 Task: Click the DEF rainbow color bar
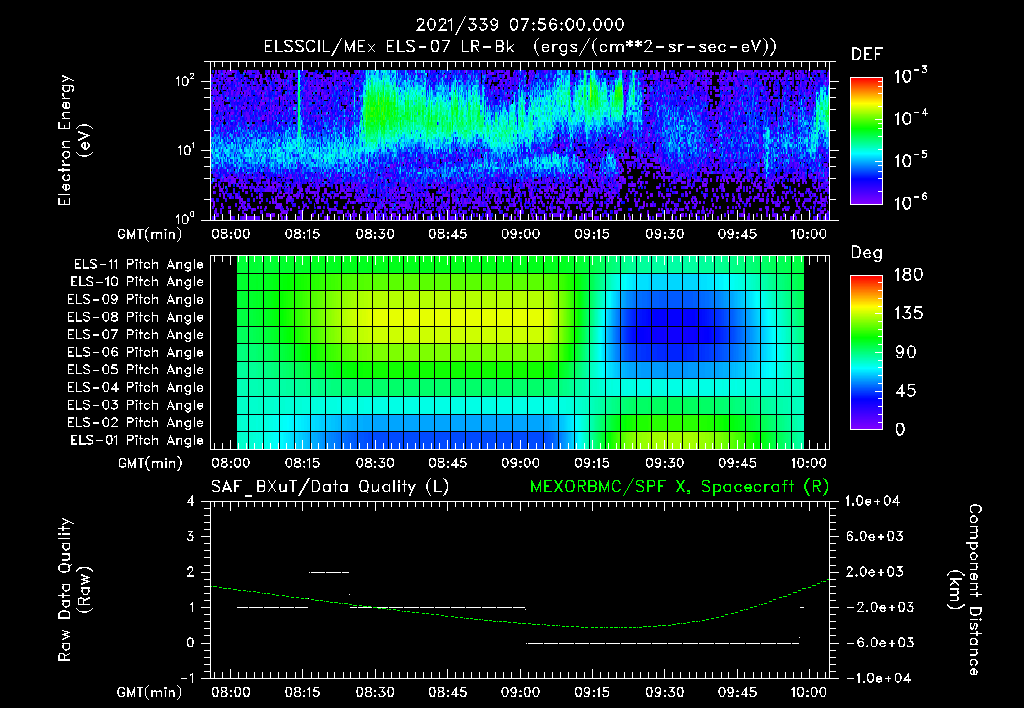point(866,141)
